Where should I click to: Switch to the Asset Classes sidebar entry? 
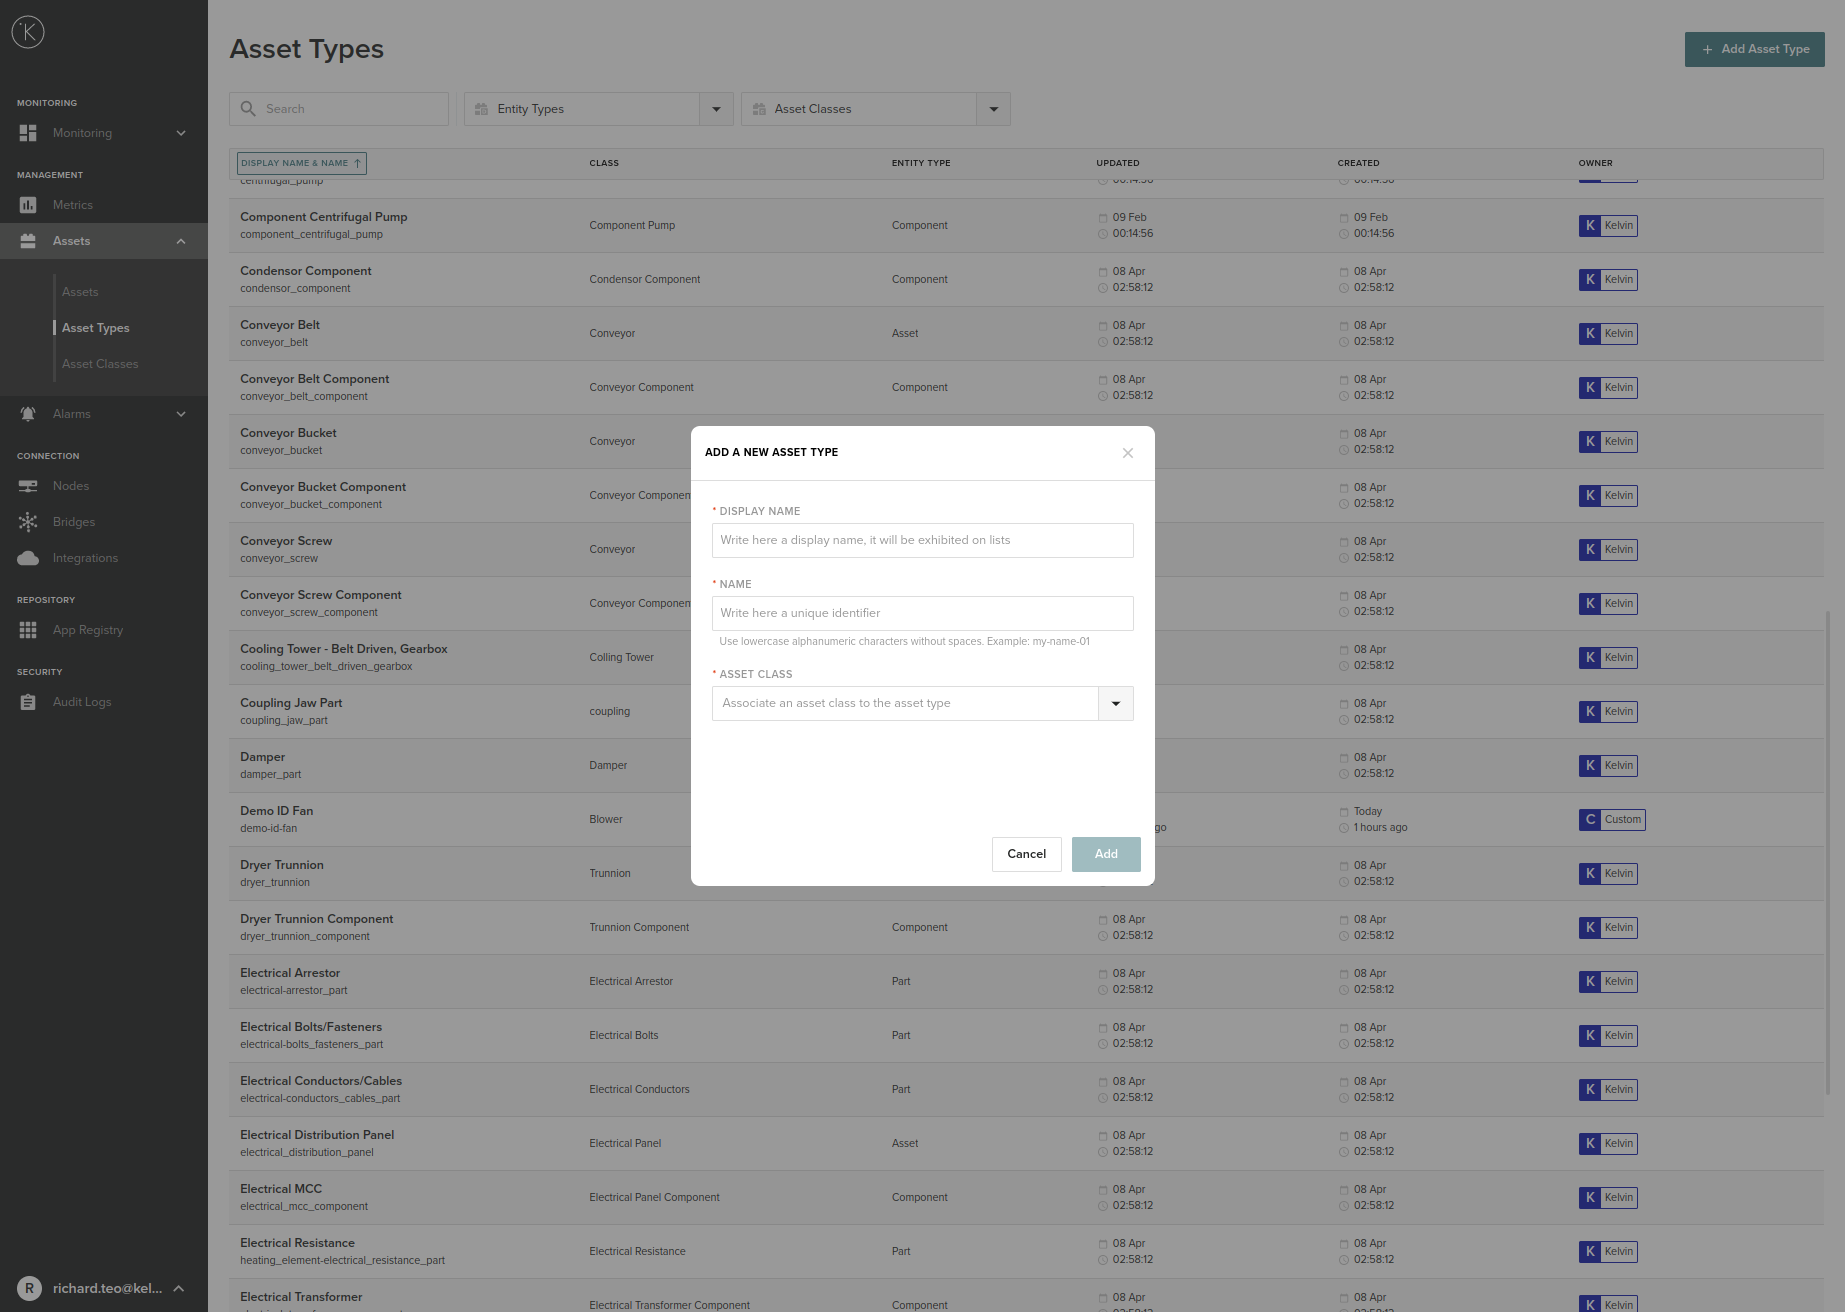coord(100,363)
